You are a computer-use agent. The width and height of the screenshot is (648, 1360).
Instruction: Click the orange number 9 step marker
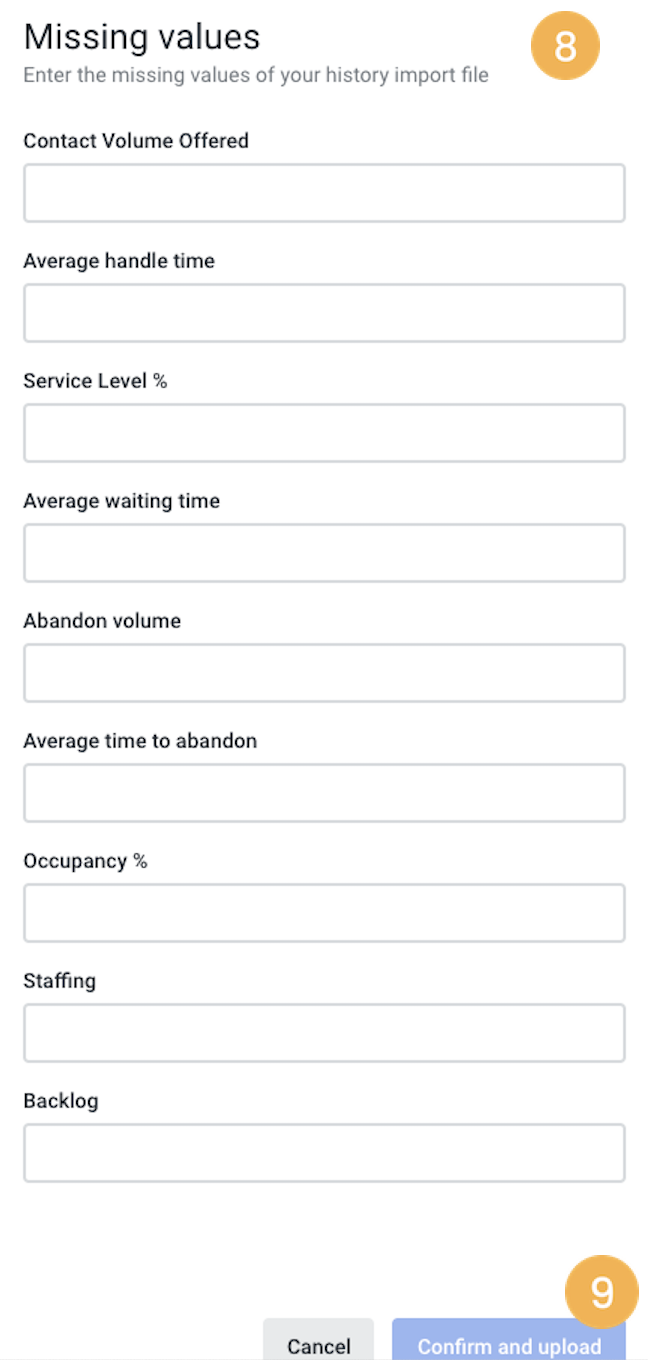[601, 1291]
